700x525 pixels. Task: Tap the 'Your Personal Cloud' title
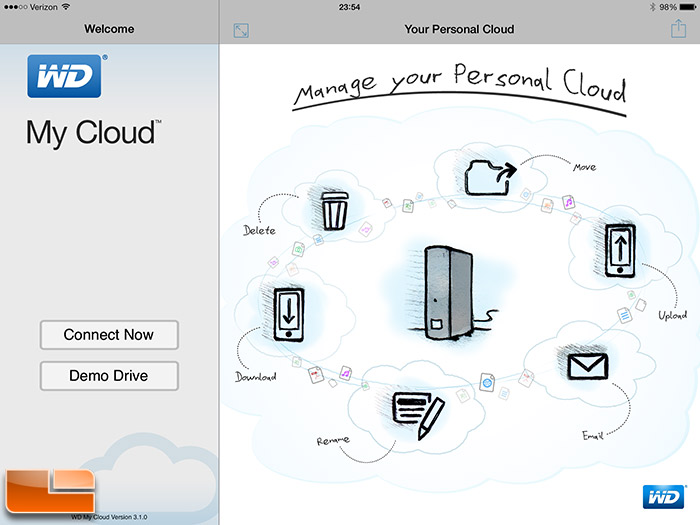[459, 29]
